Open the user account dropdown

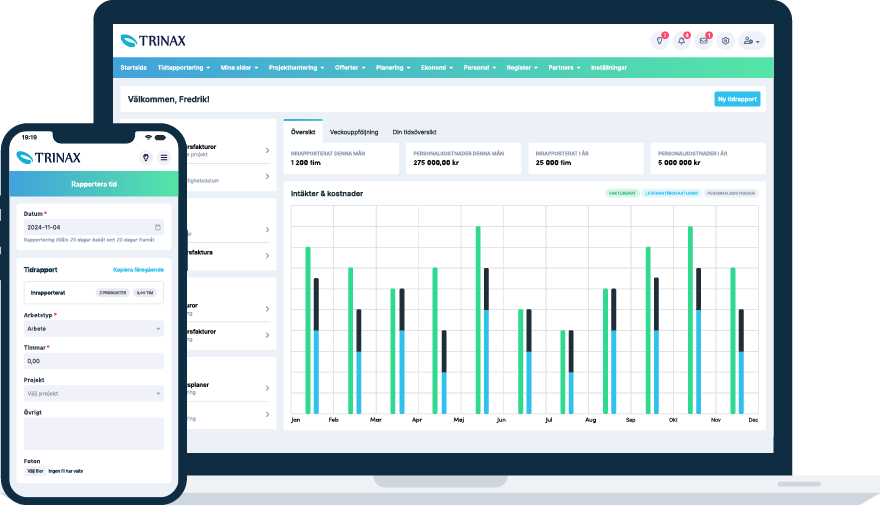coord(752,41)
